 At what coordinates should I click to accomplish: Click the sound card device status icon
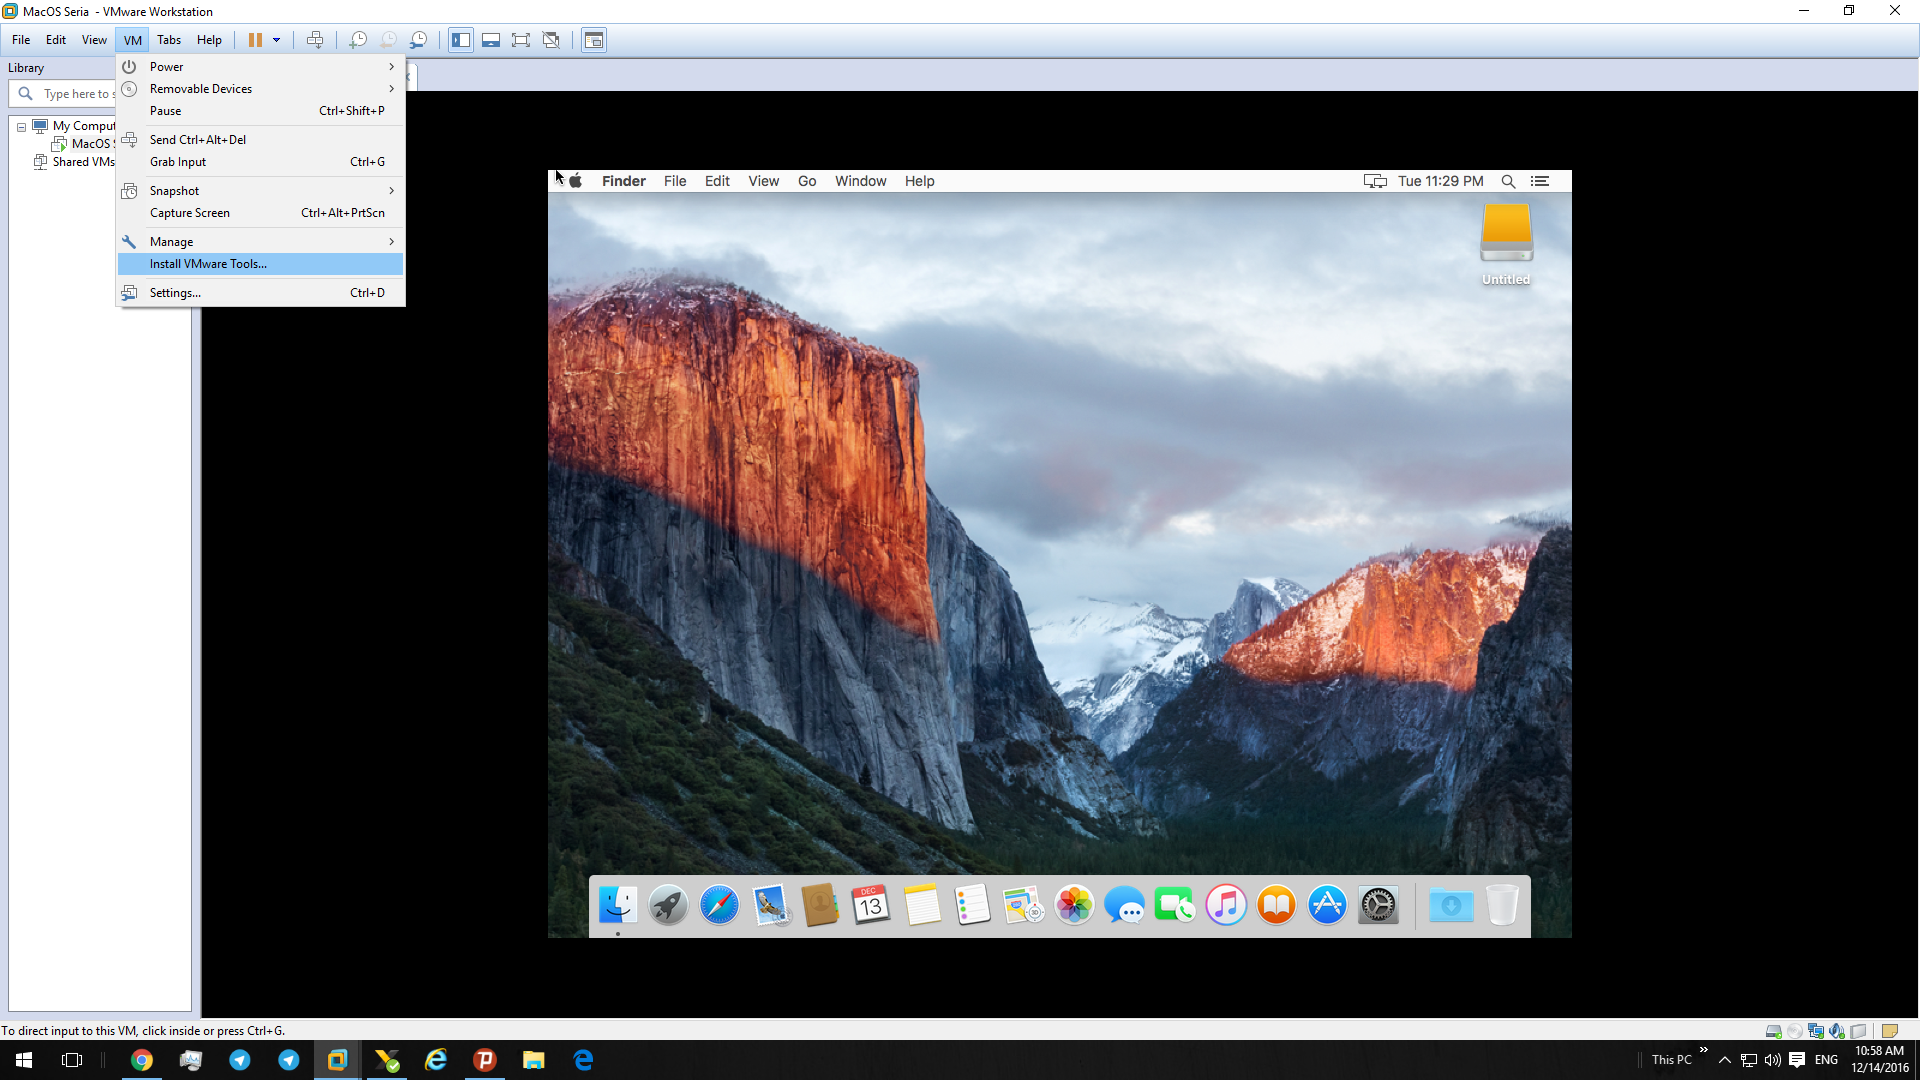point(1837,1031)
